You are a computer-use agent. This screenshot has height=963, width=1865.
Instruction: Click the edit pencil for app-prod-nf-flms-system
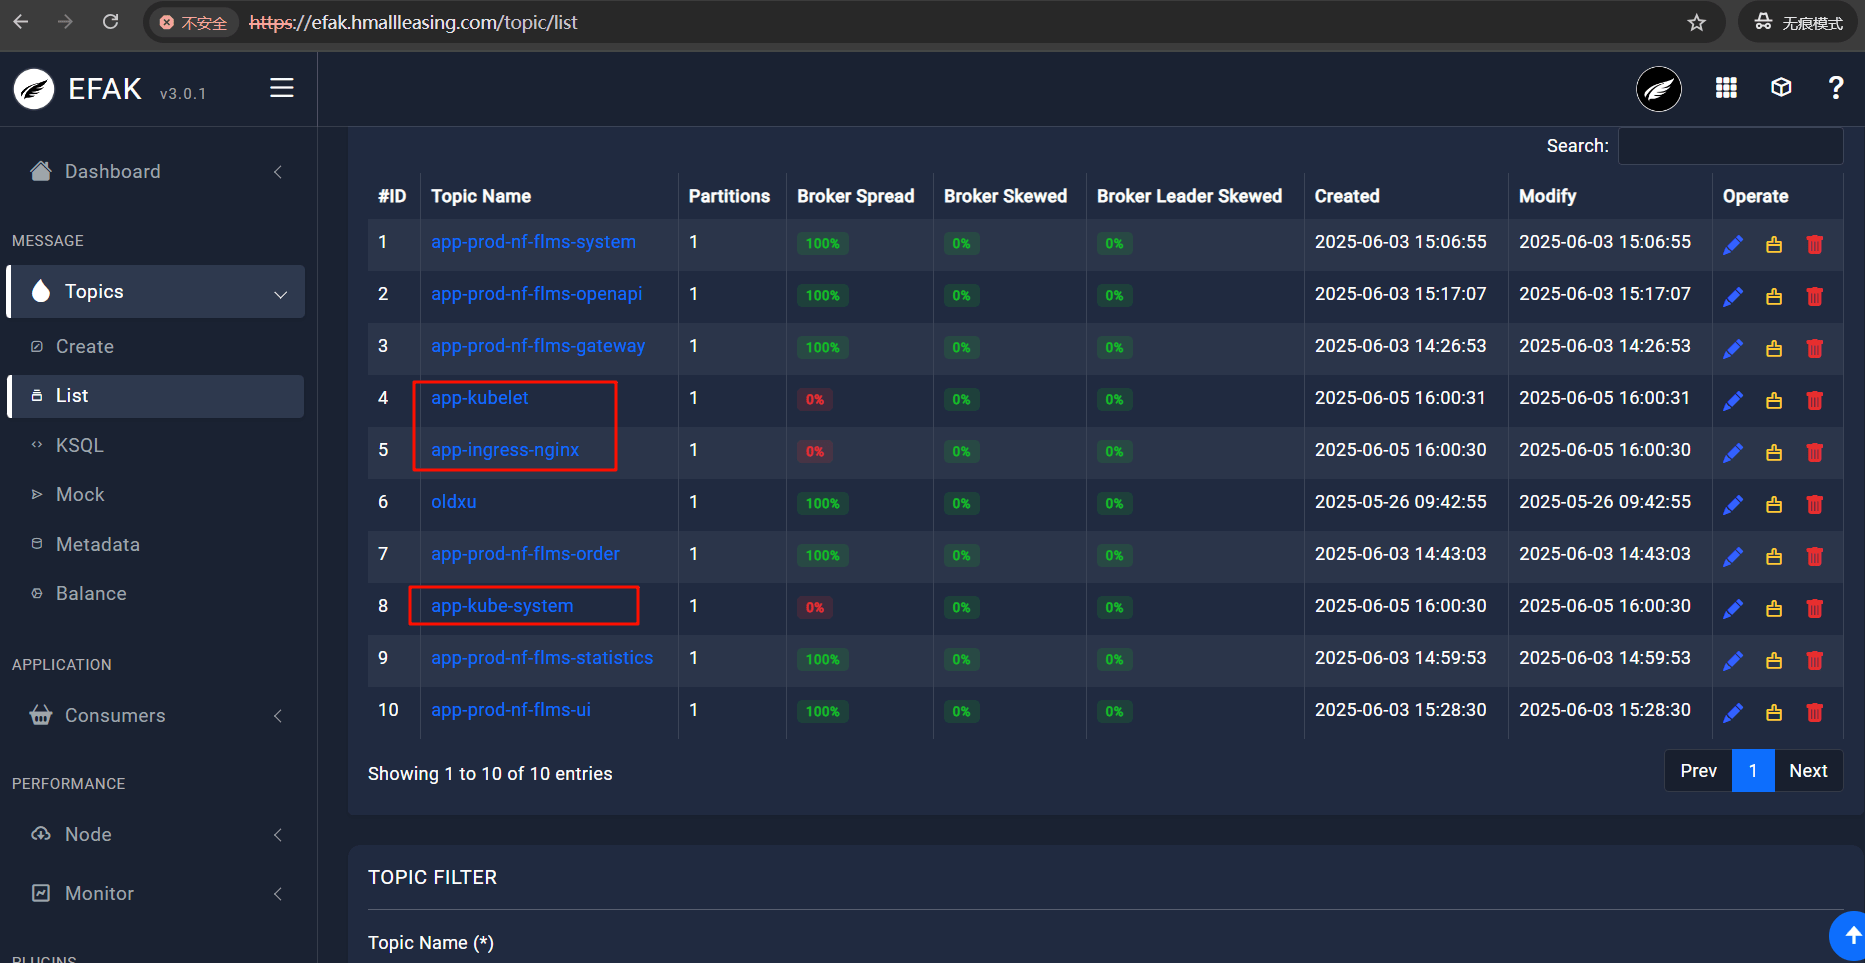point(1733,245)
